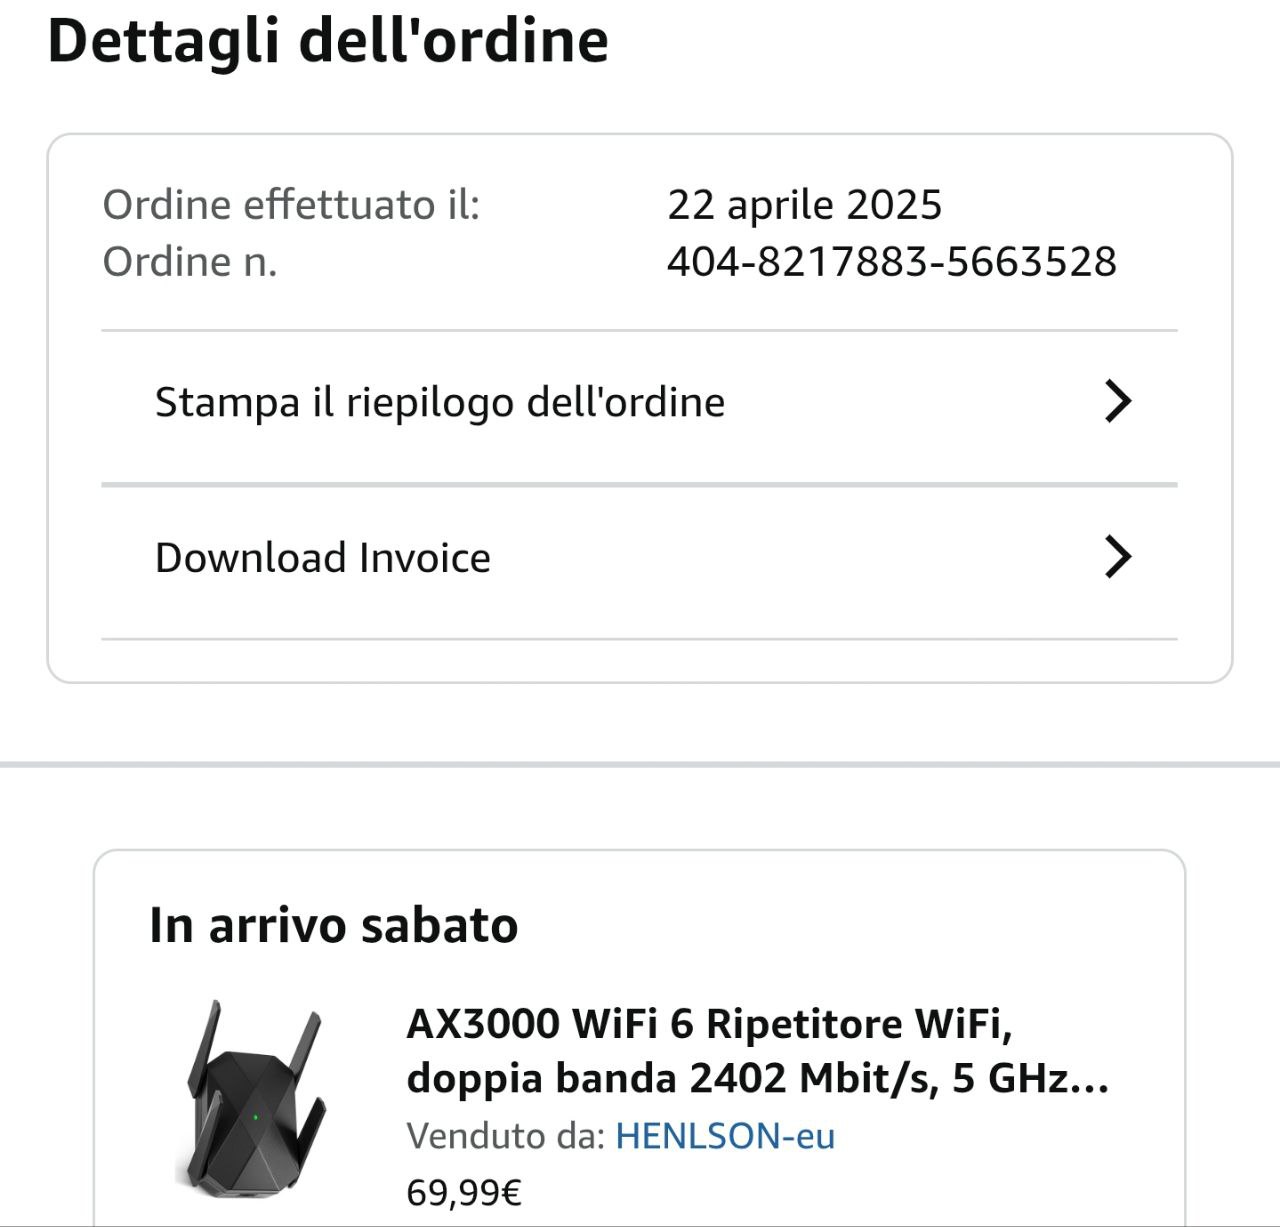This screenshot has height=1227, width=1280.
Task: Tap the chevron arrow beside Download Invoice
Action: pyautogui.click(x=1118, y=557)
